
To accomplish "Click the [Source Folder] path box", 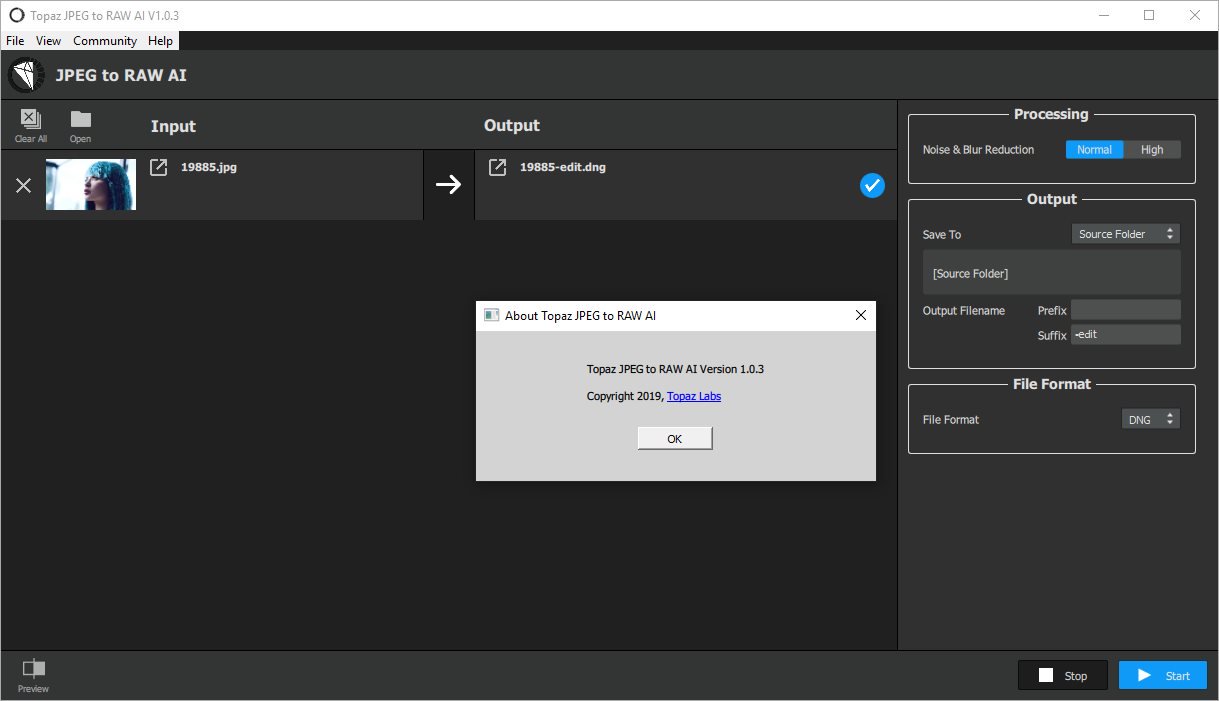I will [x=1051, y=273].
